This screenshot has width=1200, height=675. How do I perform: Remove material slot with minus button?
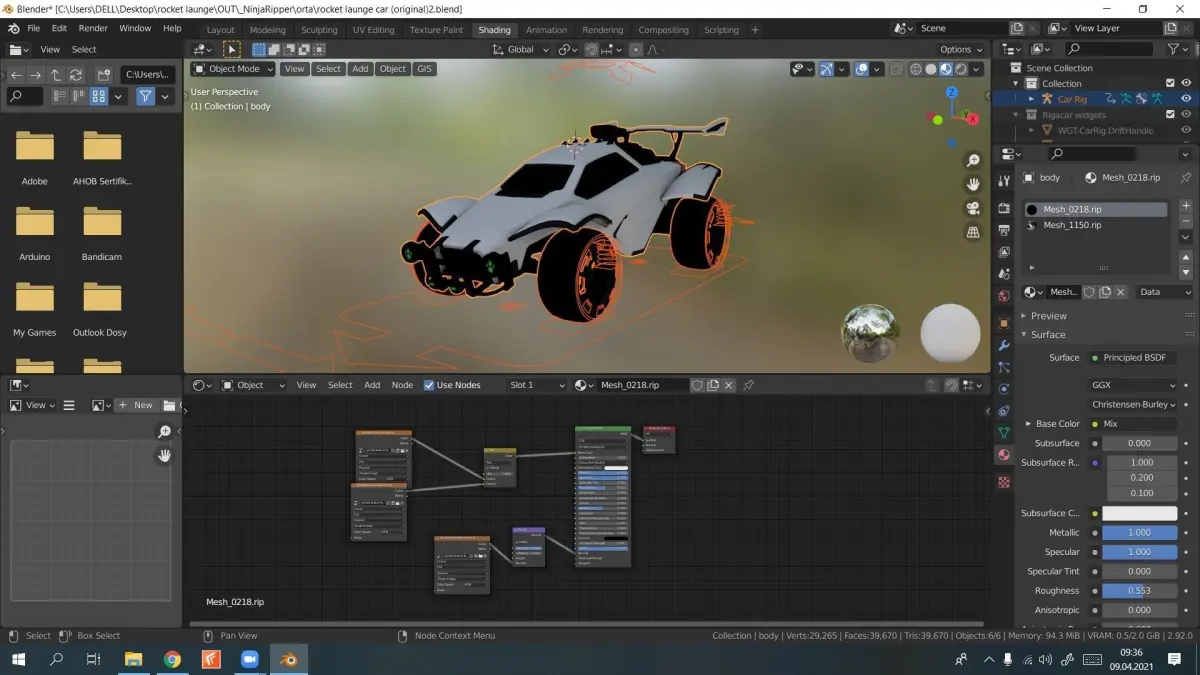coord(1186,221)
